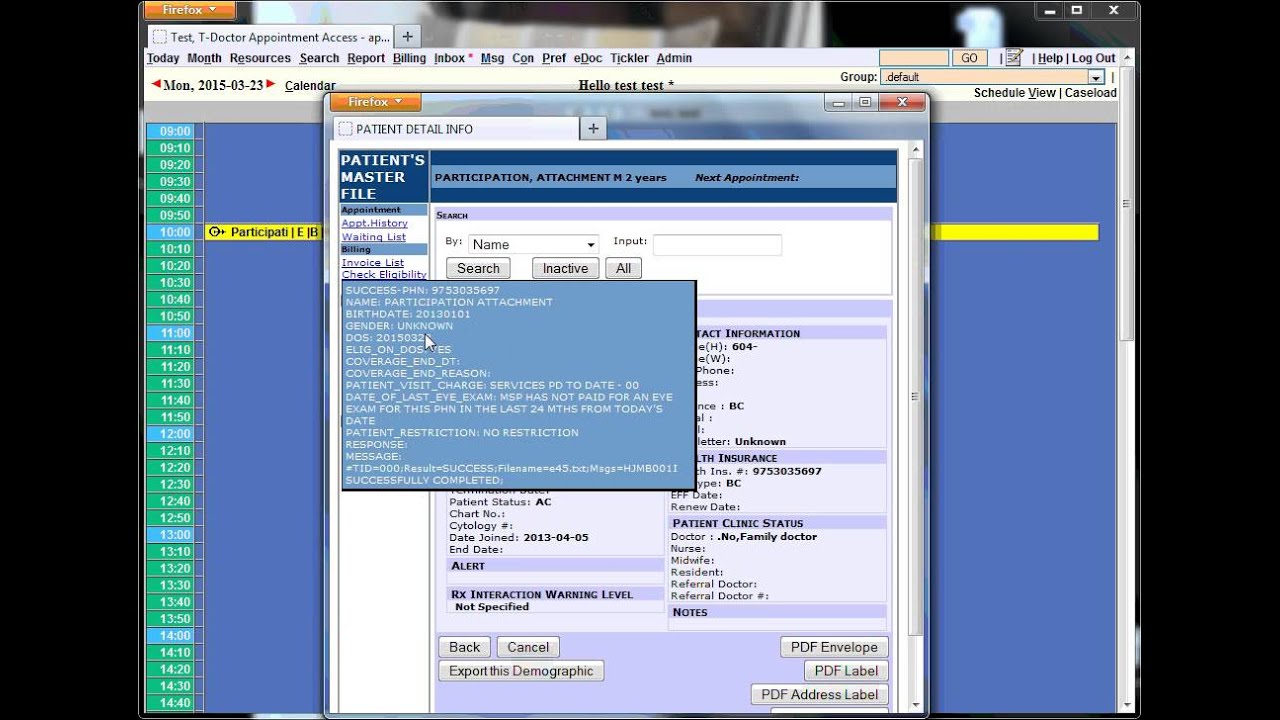Click the PDF Label button

[x=846, y=671]
